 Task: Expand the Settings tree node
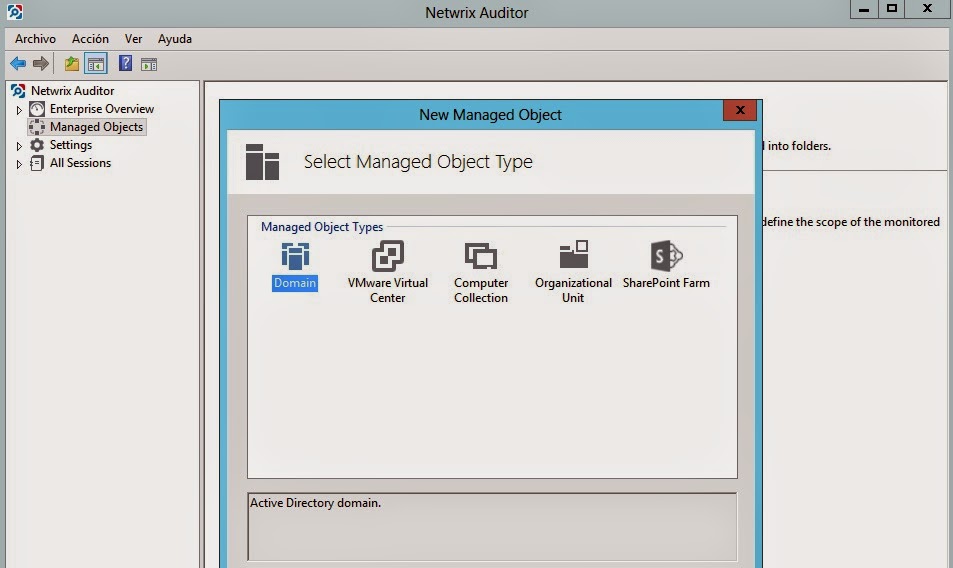click(x=19, y=146)
